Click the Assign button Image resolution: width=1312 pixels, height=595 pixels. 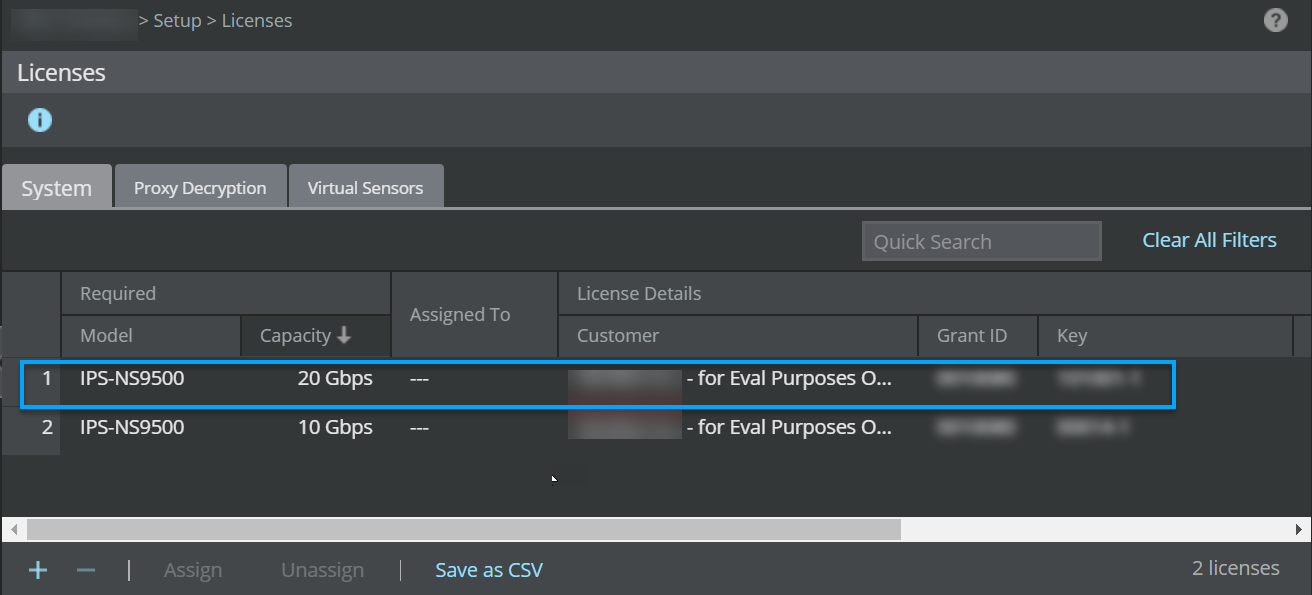click(x=193, y=570)
